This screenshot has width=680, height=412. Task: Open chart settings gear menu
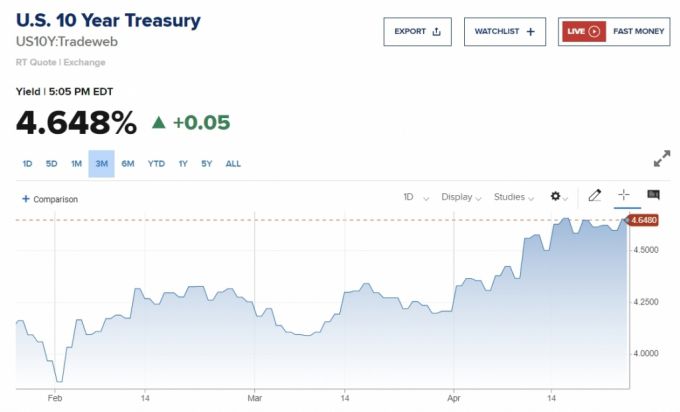(x=556, y=197)
